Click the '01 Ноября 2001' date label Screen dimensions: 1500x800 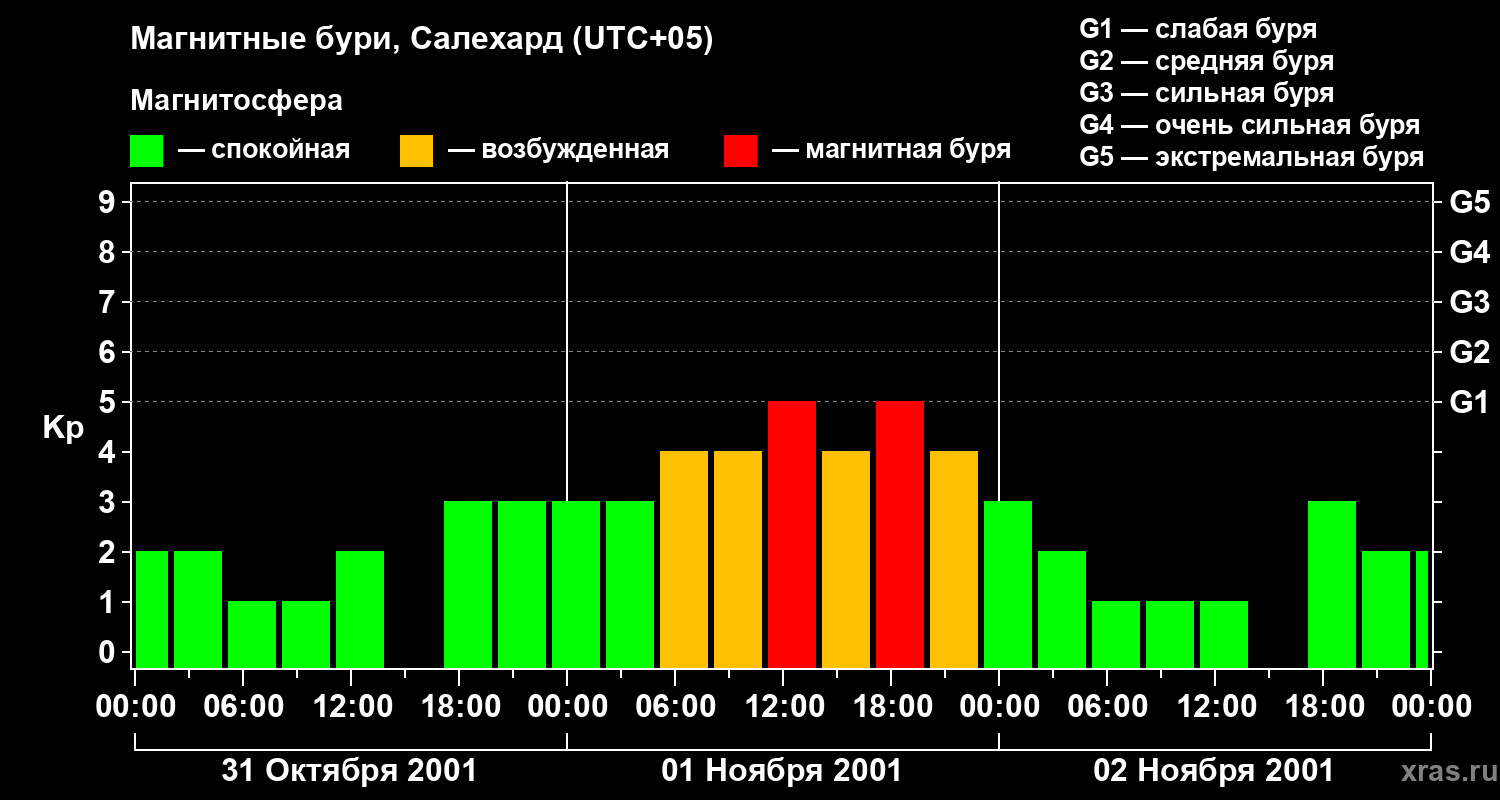(782, 771)
